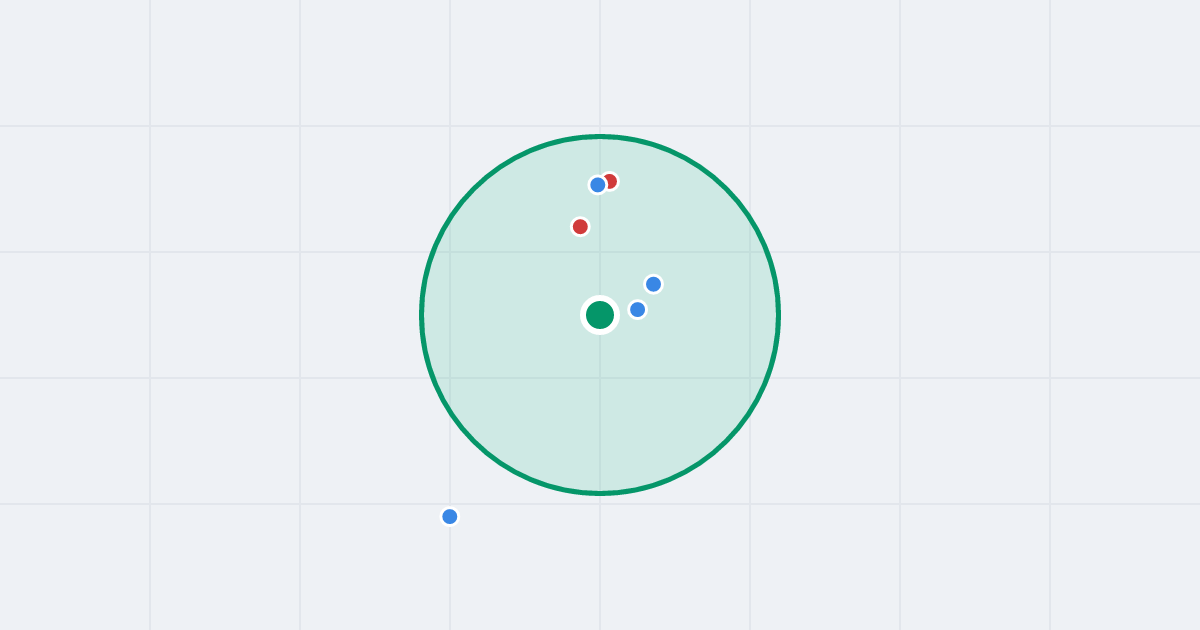Open the radius circle's green center pin
This screenshot has height=630, width=1200.
pyautogui.click(x=600, y=315)
